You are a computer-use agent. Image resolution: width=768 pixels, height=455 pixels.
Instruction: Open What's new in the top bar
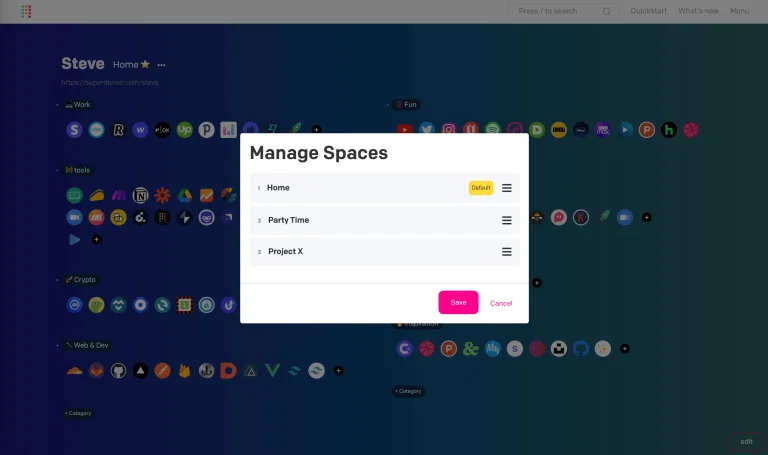tap(698, 11)
